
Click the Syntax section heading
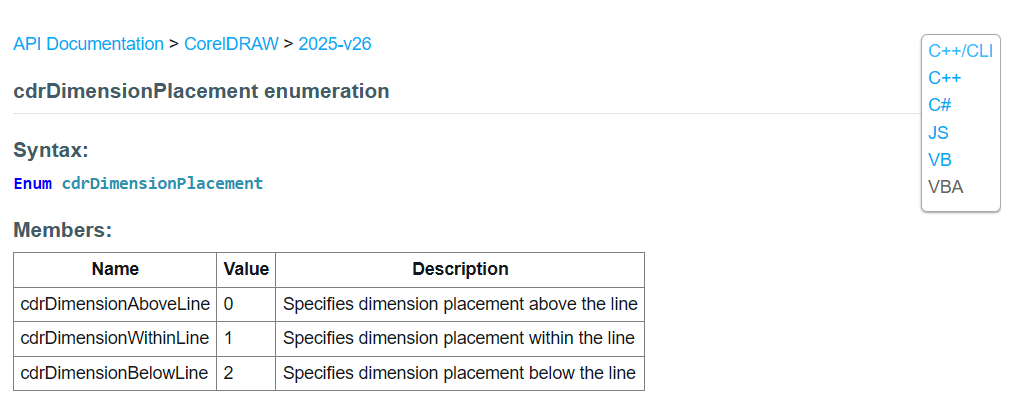coord(51,151)
